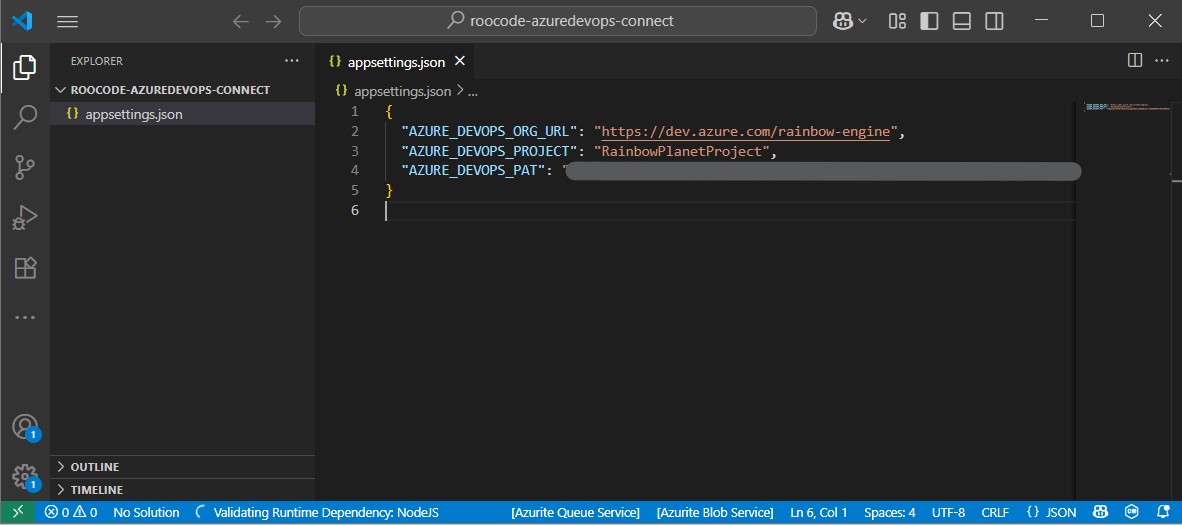Screen dimensions: 1182x525
Task: Click the dev.azure.com/rainbow-engine URL link
Action: tap(746, 132)
